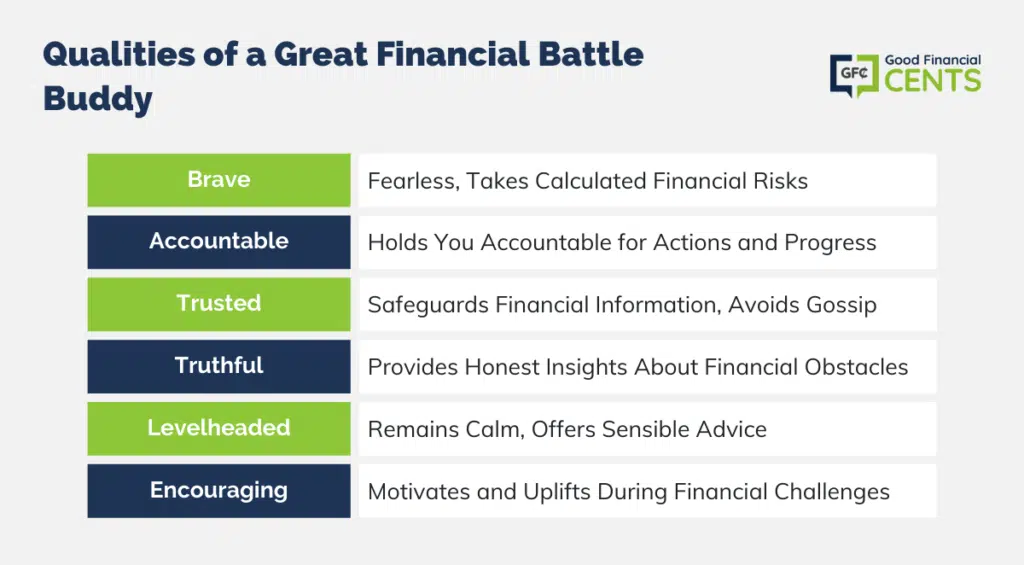The width and height of the screenshot is (1024, 565).
Task: Click the green Trusted label box
Action: point(219,304)
